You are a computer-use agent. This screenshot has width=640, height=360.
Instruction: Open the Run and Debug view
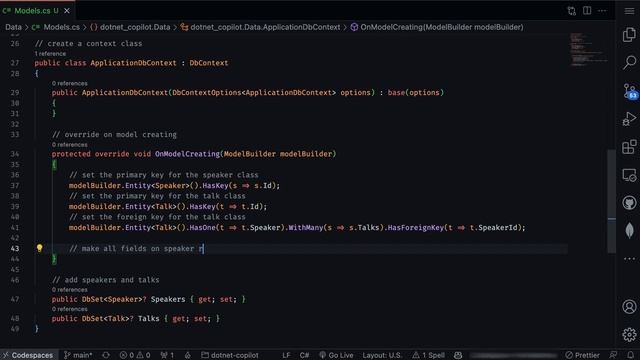pyautogui.click(x=629, y=119)
